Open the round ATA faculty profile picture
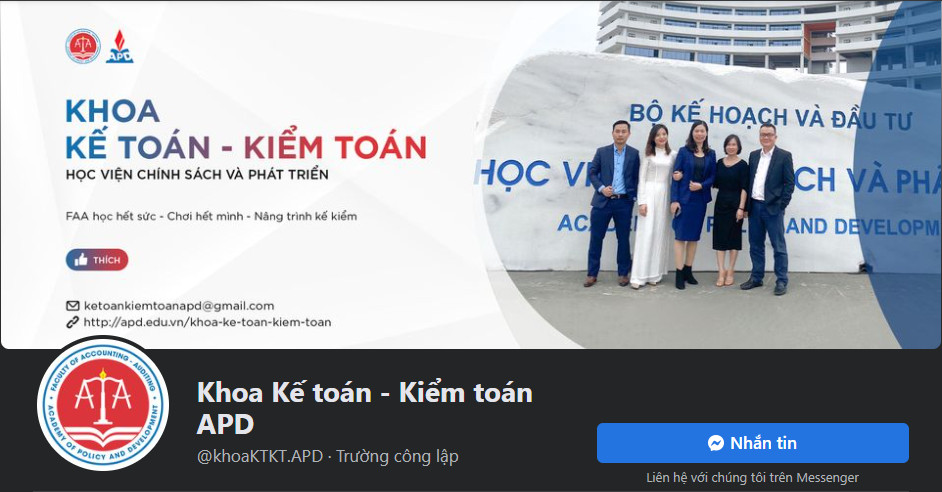This screenshot has height=492, width=942. pos(103,403)
